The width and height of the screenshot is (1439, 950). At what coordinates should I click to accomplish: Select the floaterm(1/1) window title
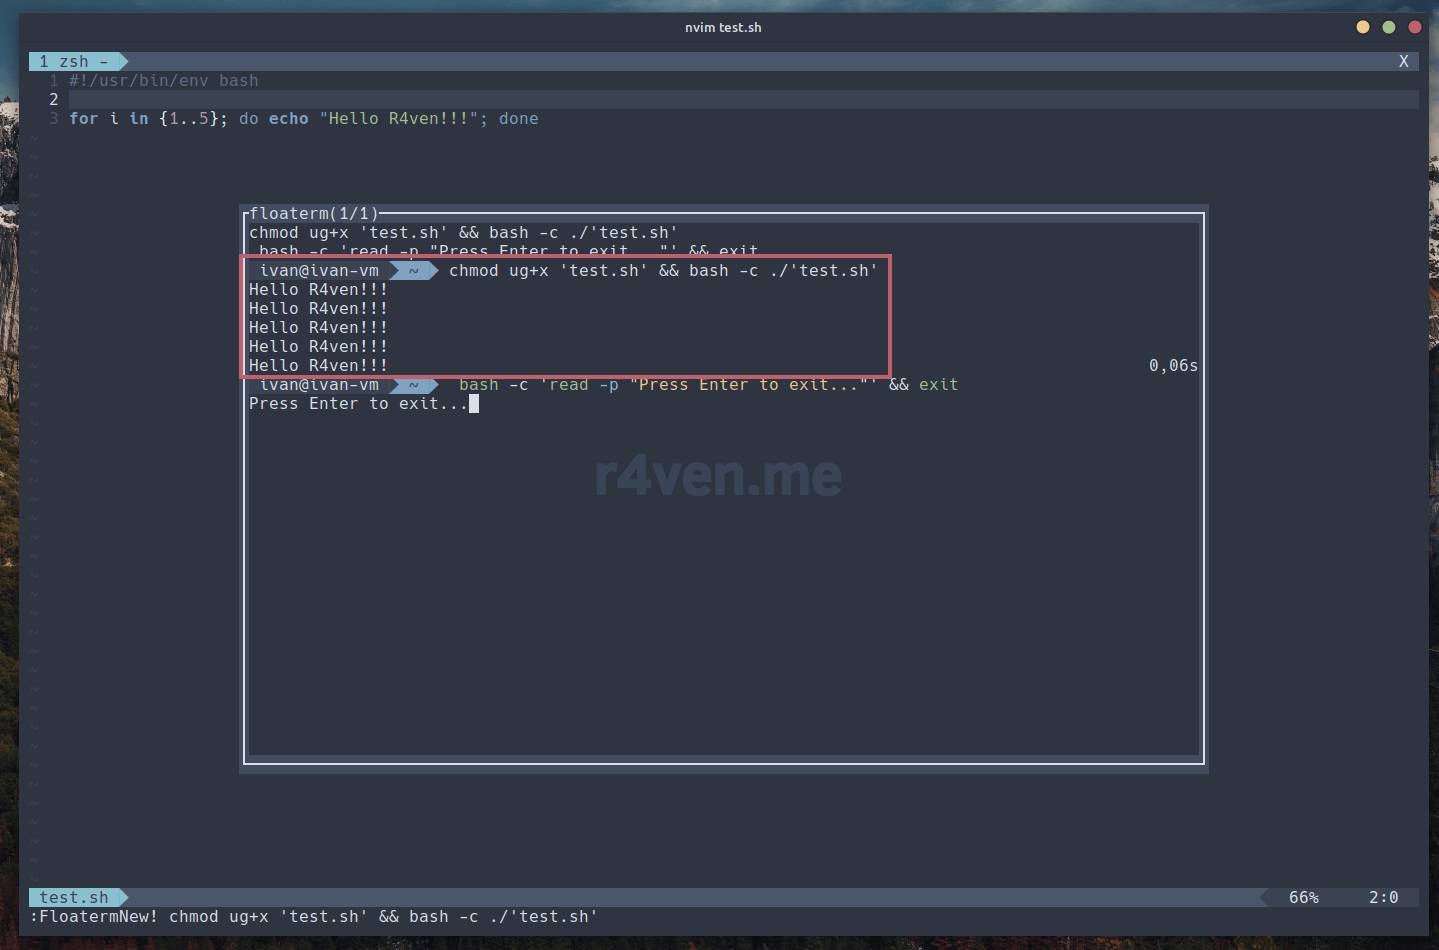tap(313, 213)
